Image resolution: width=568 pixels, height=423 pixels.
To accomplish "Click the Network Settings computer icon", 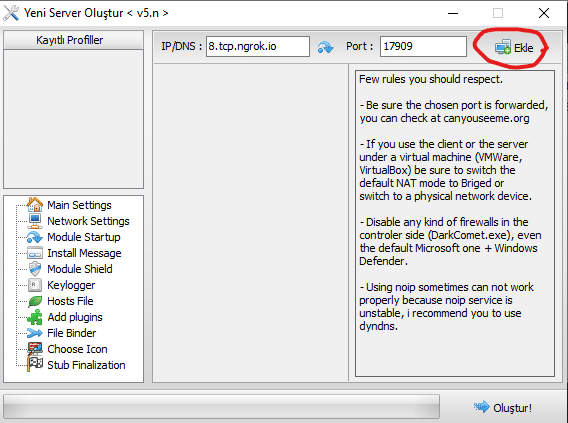I will coord(35,221).
